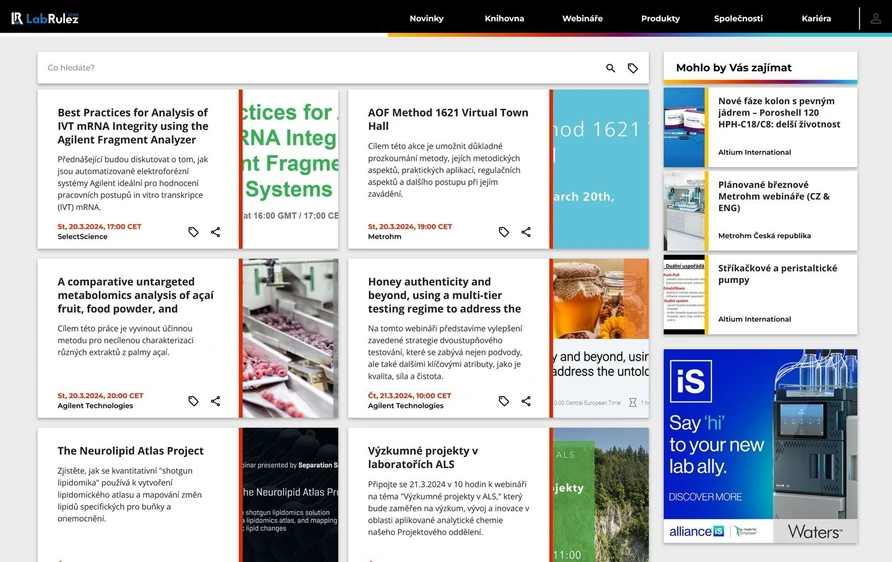This screenshot has height=562, width=892.
Task: Click the date 'St, 20.3.2024, 17:00 CET'
Action: (x=100, y=226)
